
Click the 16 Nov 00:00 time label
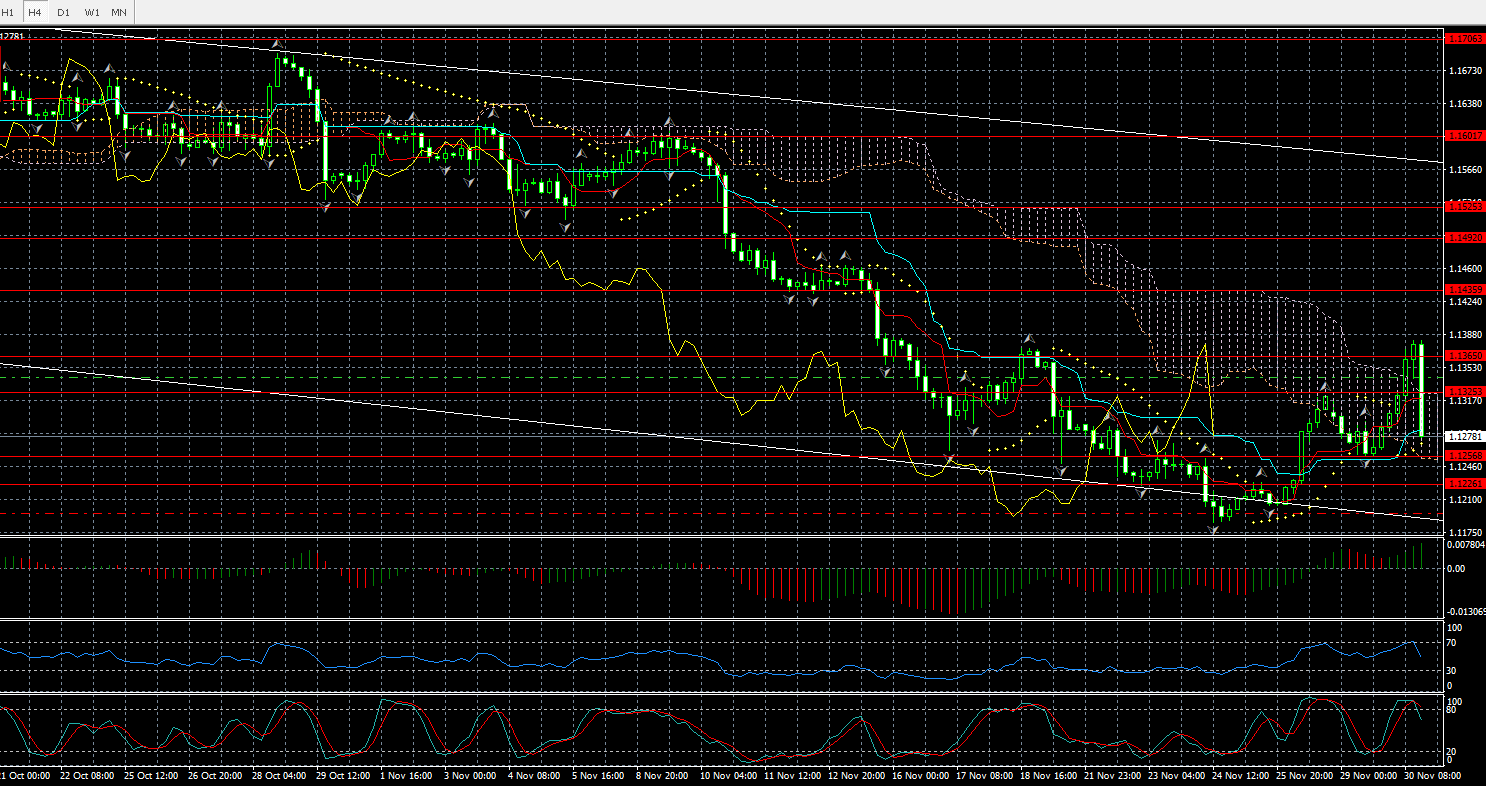922,776
